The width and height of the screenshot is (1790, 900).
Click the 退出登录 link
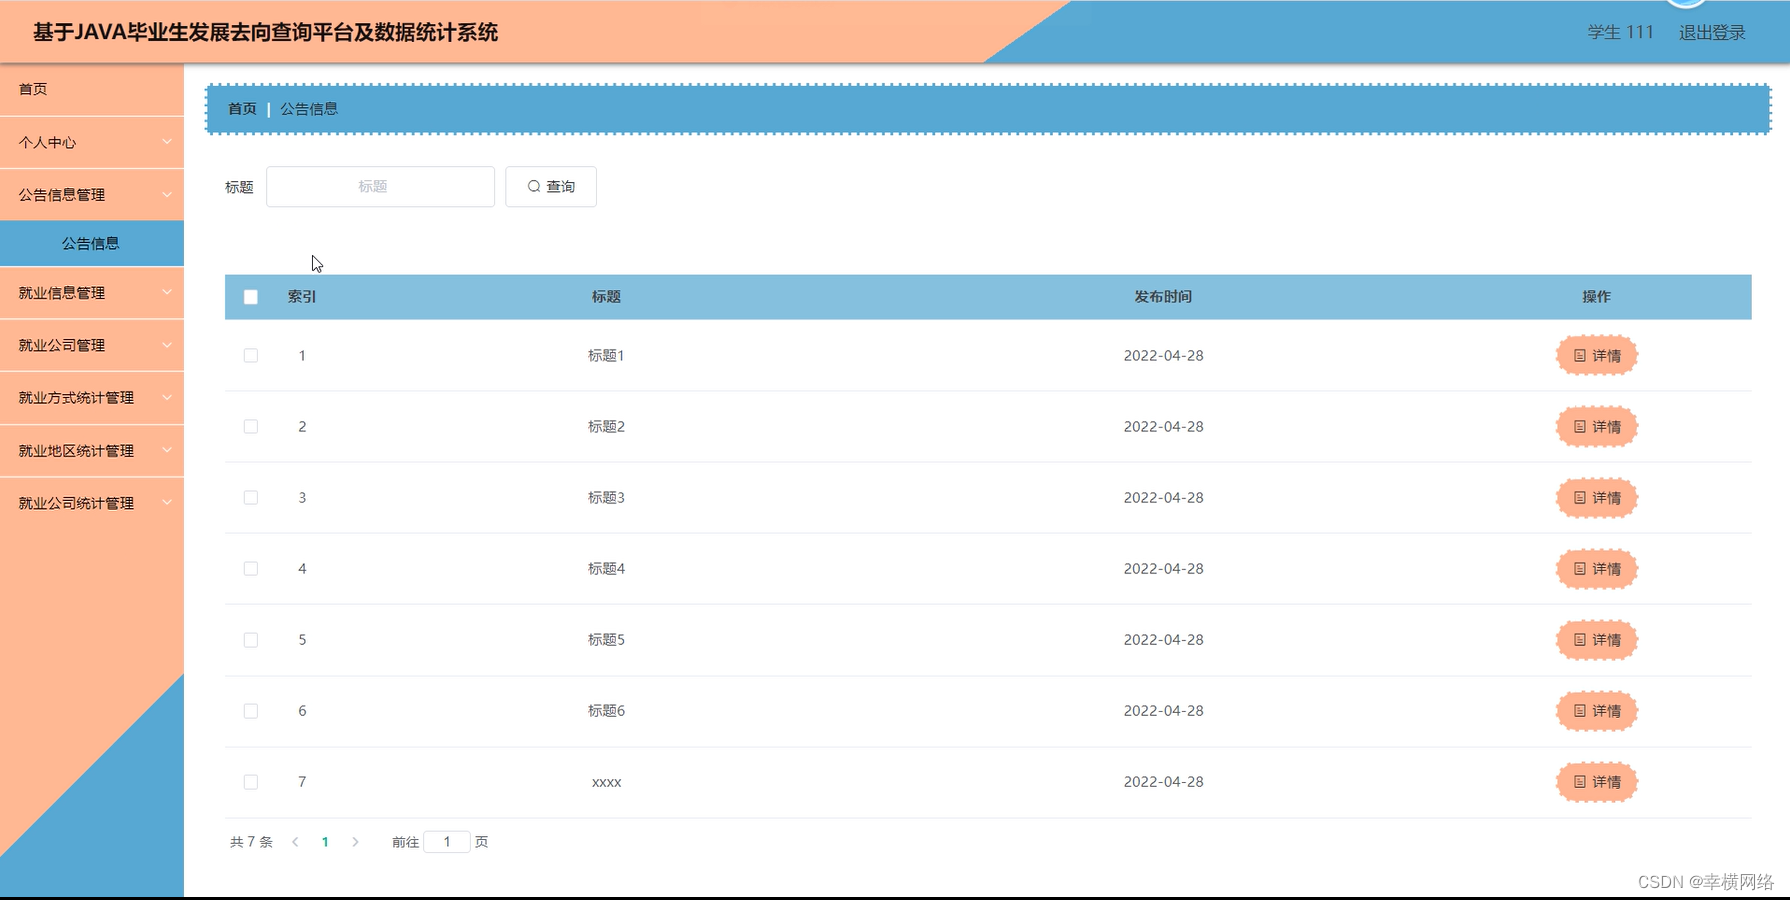pos(1712,31)
